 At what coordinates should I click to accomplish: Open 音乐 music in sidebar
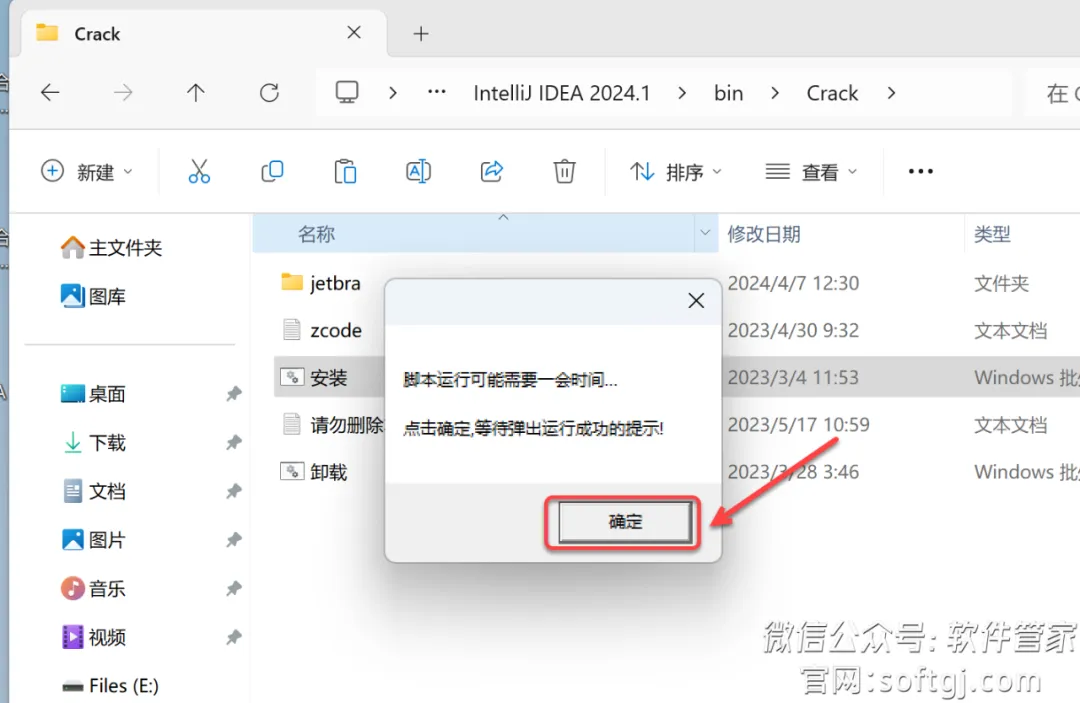(93, 589)
